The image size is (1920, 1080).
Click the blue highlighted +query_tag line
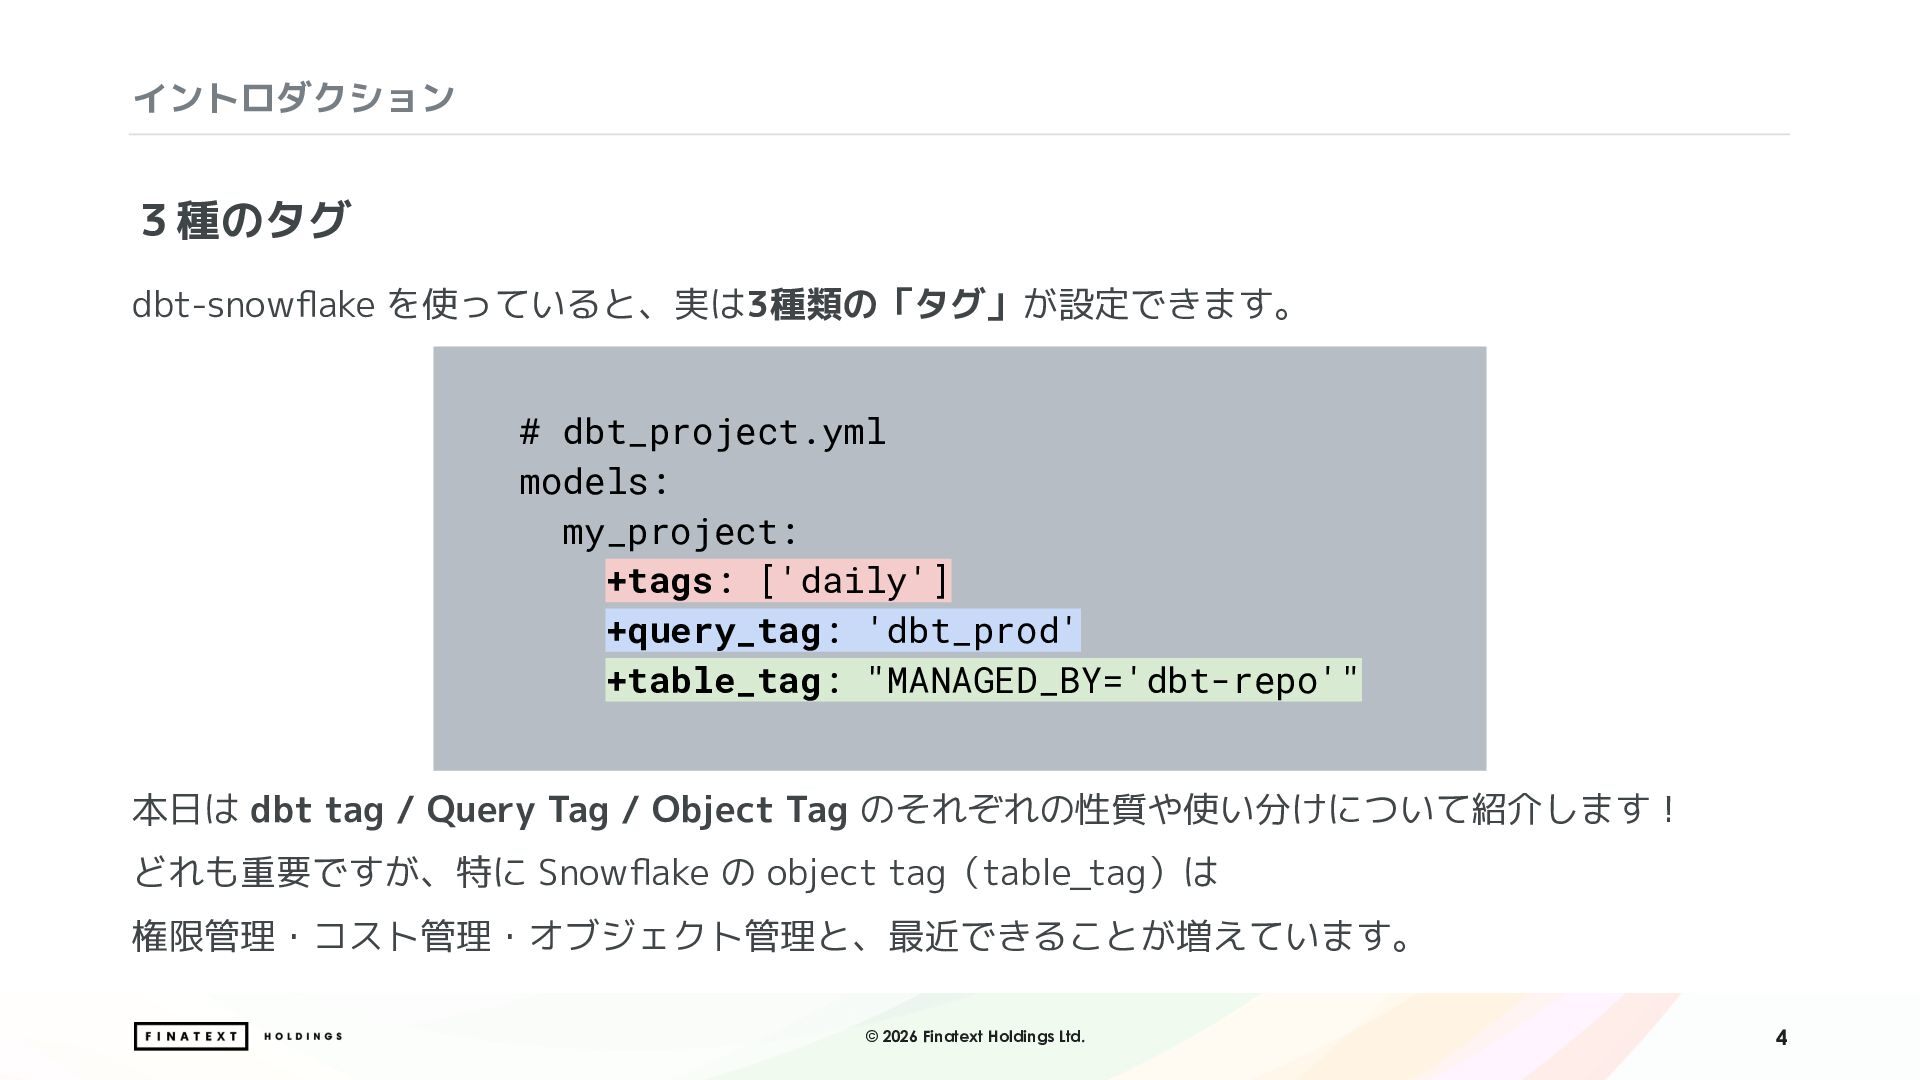point(843,631)
